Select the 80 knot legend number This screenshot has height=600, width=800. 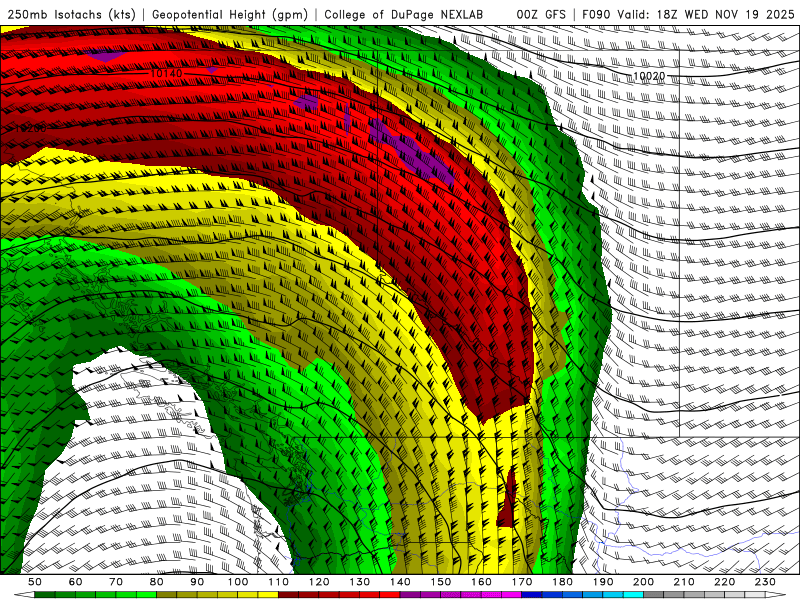coord(157,582)
